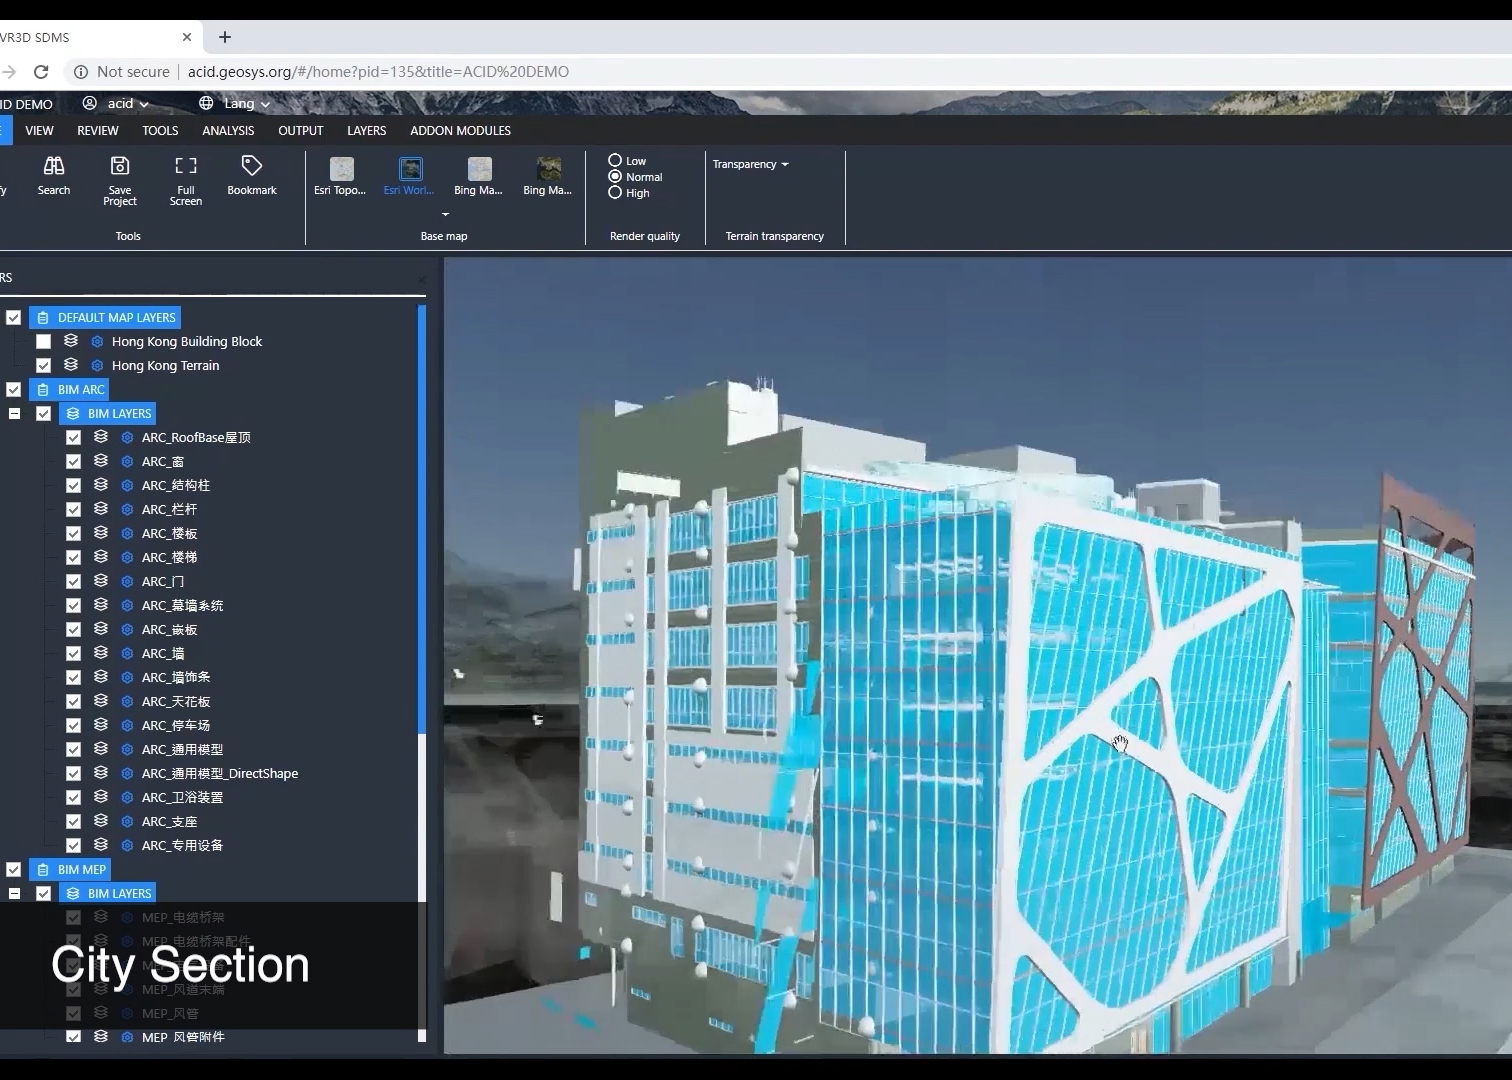This screenshot has height=1080, width=1512.
Task: Click the layers panel vertical scrollbar
Action: [422, 520]
